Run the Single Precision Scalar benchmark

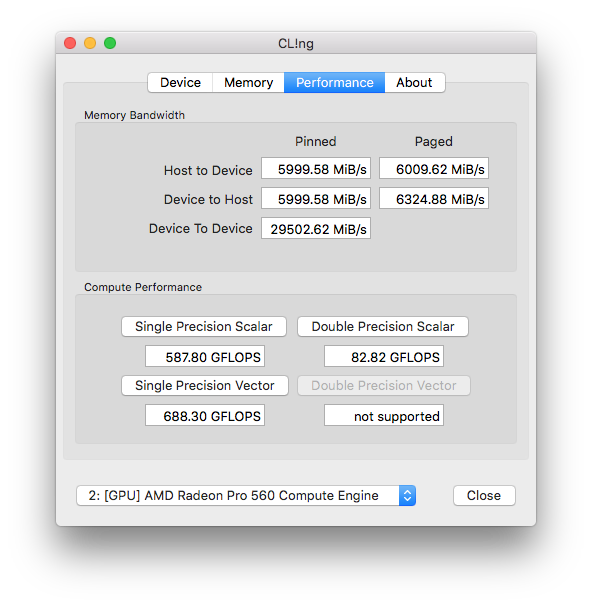pos(204,327)
